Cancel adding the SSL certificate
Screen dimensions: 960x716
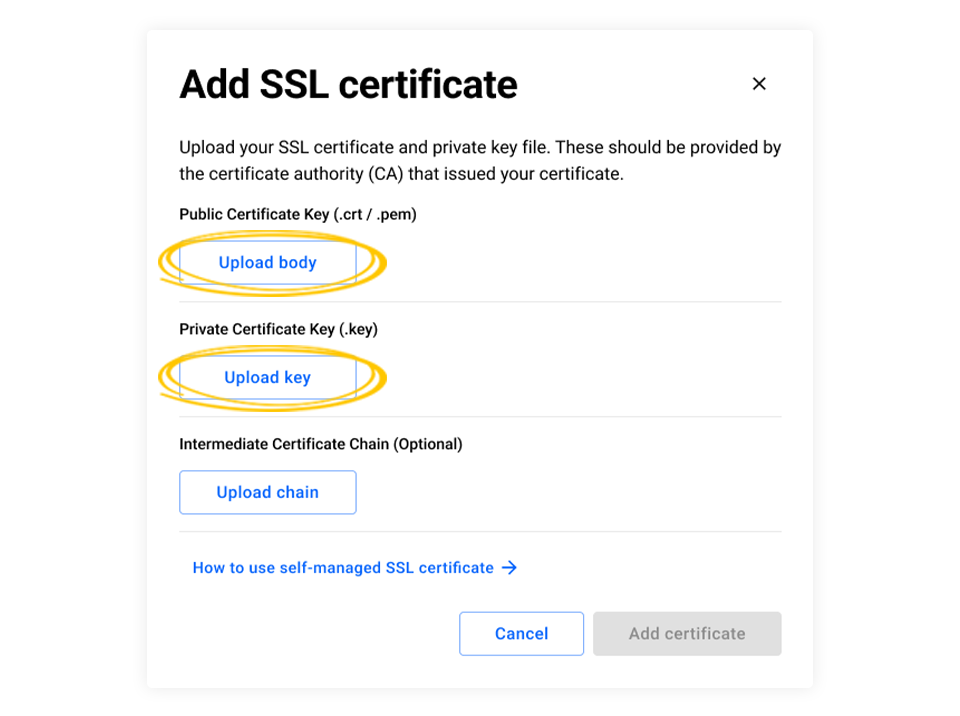(521, 633)
